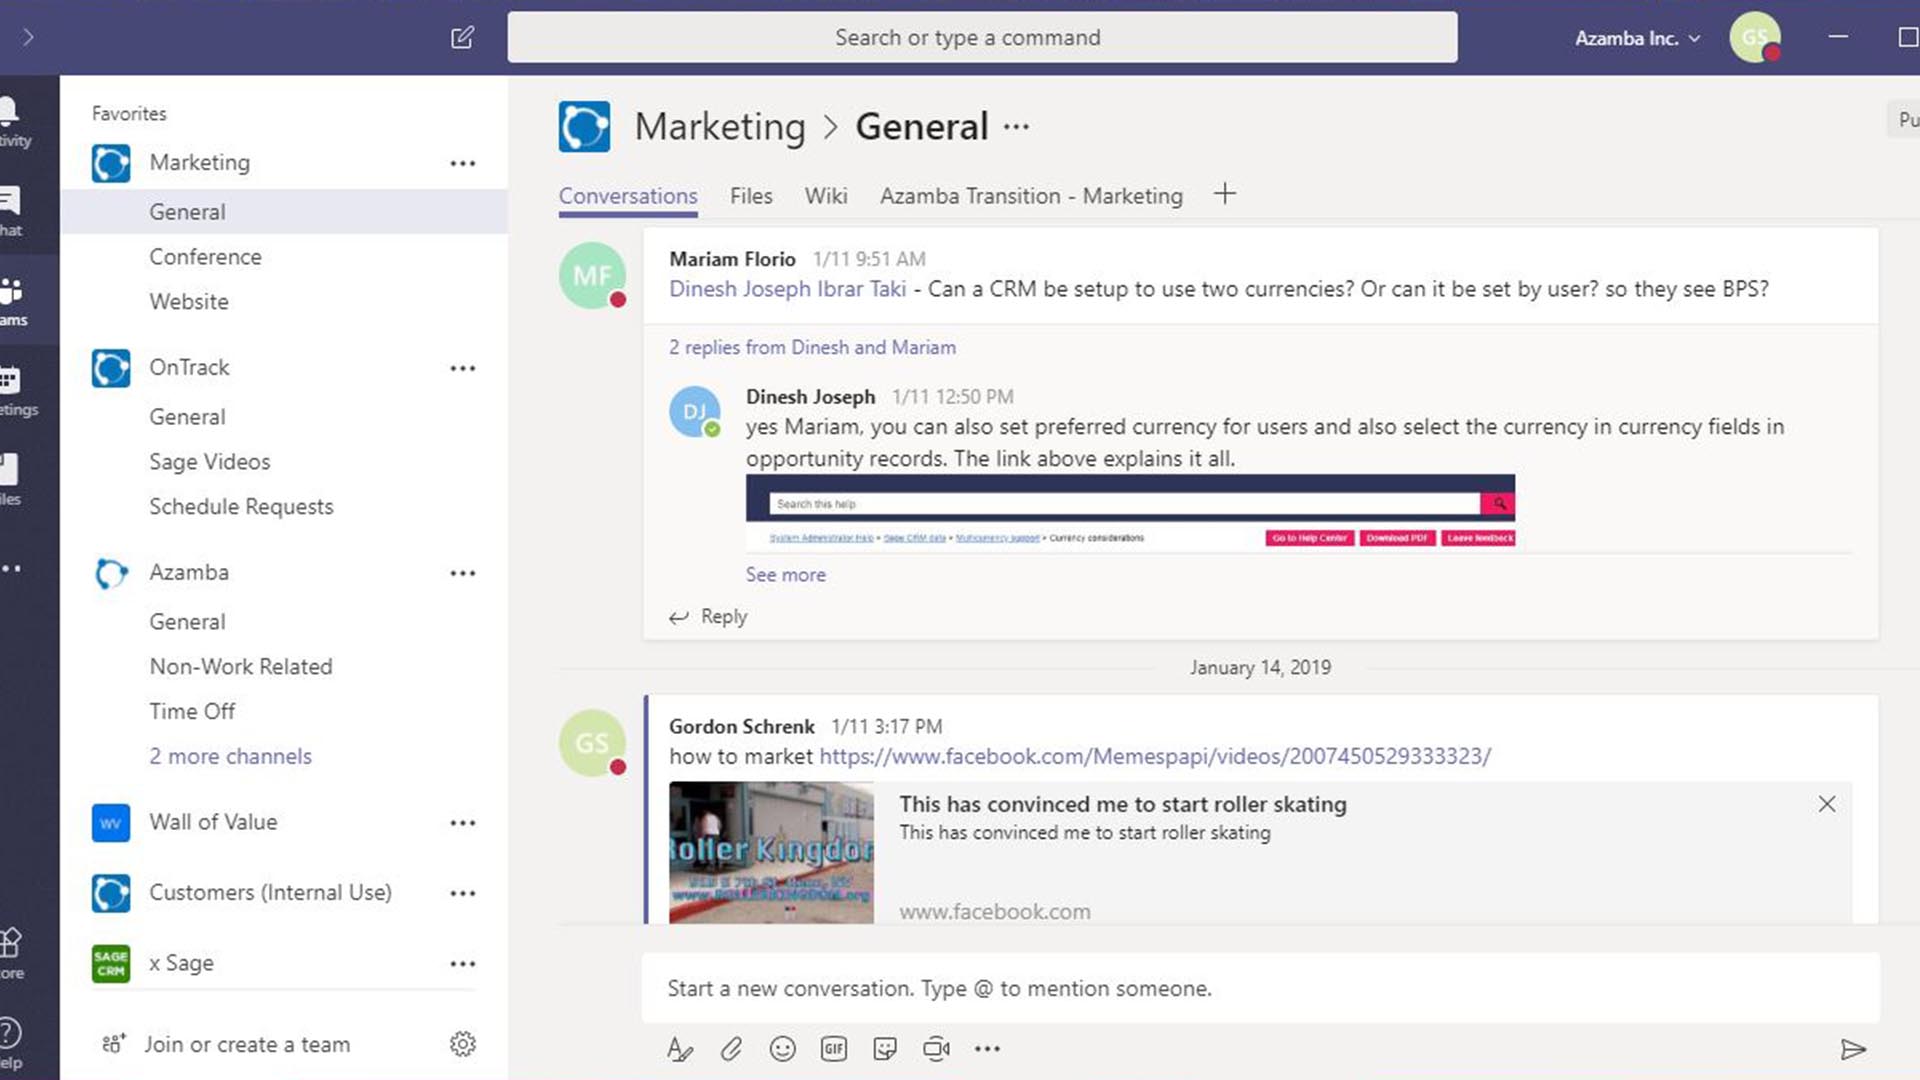Click the Dinesh Joseph Ibrar Taki mention link
Screen dimensions: 1920x1080
click(787, 289)
